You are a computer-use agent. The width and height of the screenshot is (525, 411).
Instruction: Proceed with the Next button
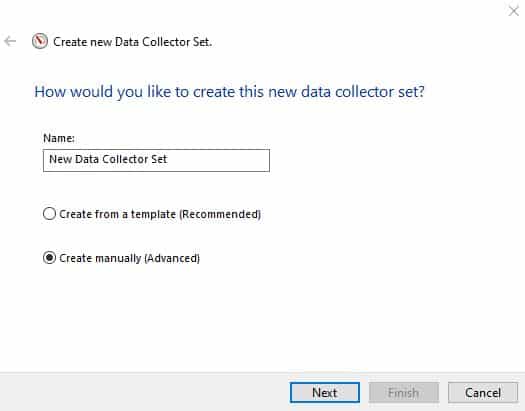325,392
